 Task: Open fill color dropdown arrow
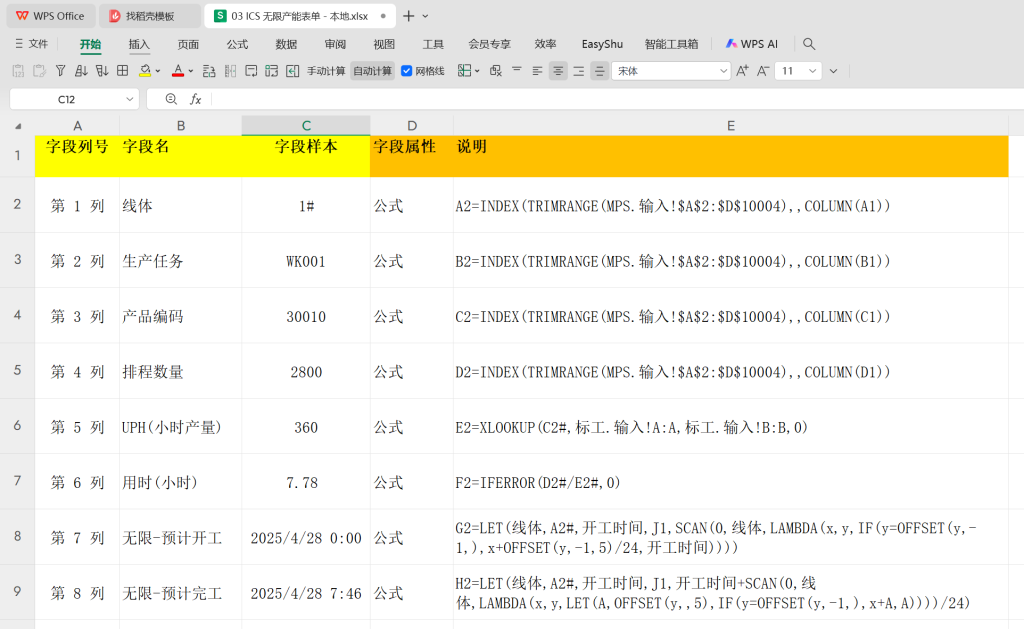pos(157,71)
